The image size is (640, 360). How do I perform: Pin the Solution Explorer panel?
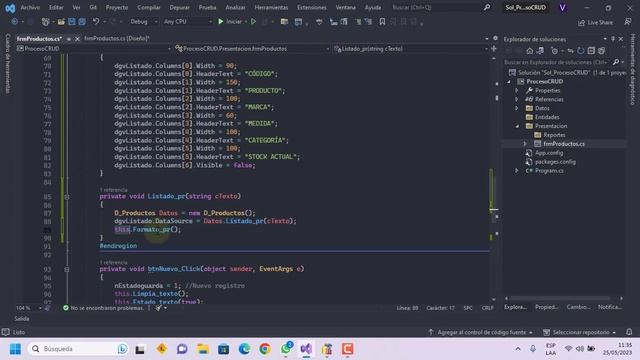point(613,39)
